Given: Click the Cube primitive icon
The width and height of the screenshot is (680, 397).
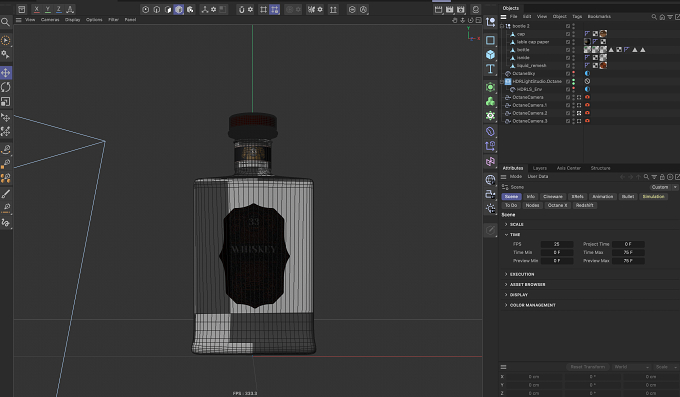Looking at the screenshot, I should pyautogui.click(x=490, y=54).
